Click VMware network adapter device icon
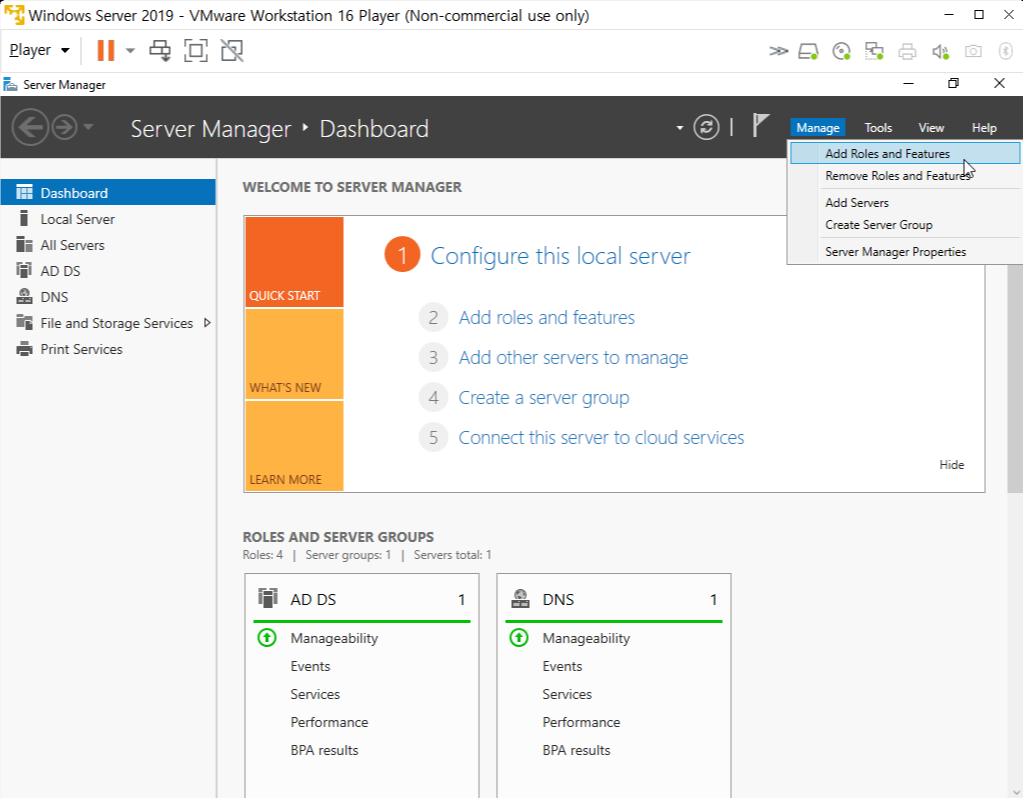The image size is (1023, 798). point(874,51)
